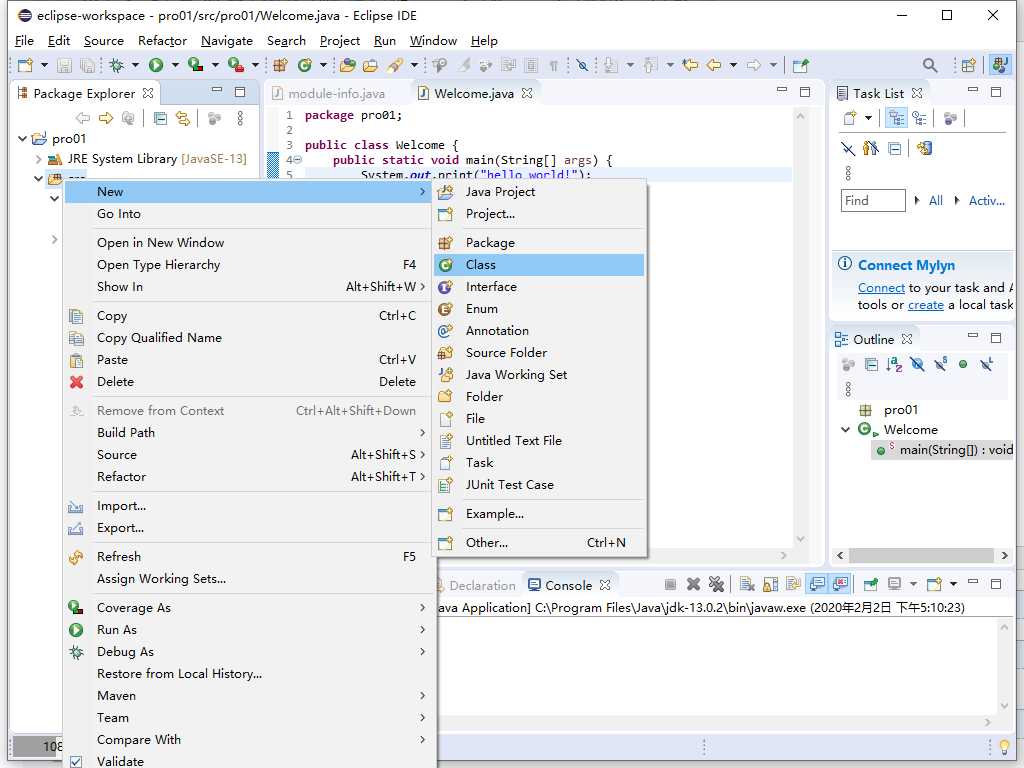Open Run button dropdown arrow
This screenshot has width=1024, height=768.
point(175,65)
